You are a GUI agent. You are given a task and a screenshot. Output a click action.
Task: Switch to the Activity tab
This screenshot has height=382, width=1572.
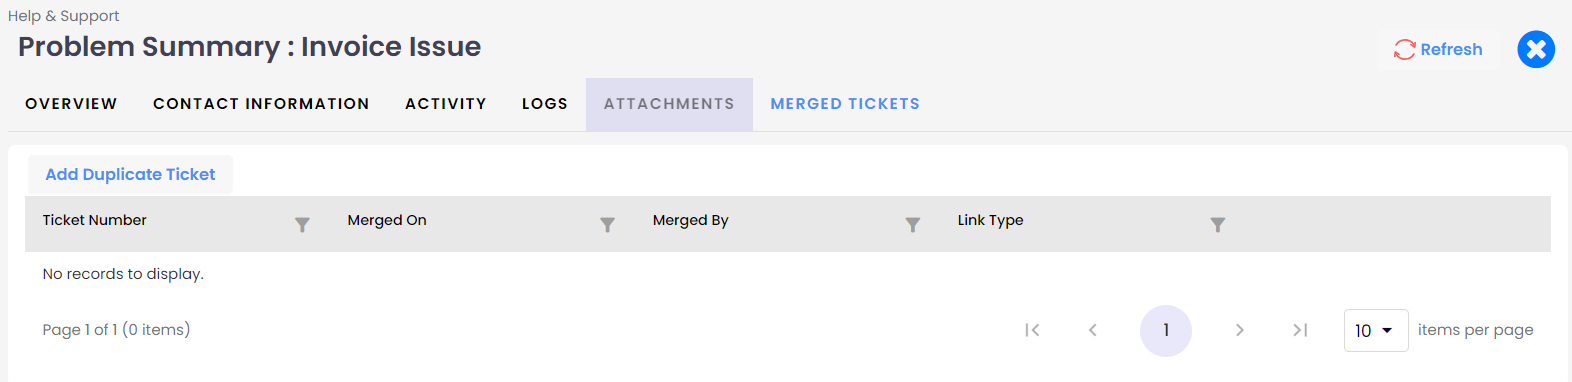pyautogui.click(x=445, y=104)
